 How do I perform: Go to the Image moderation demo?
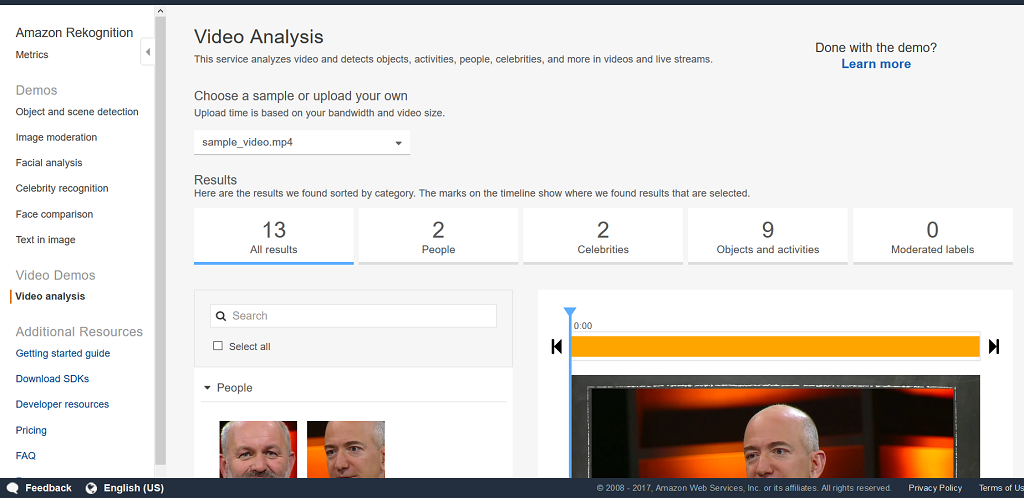click(x=56, y=137)
